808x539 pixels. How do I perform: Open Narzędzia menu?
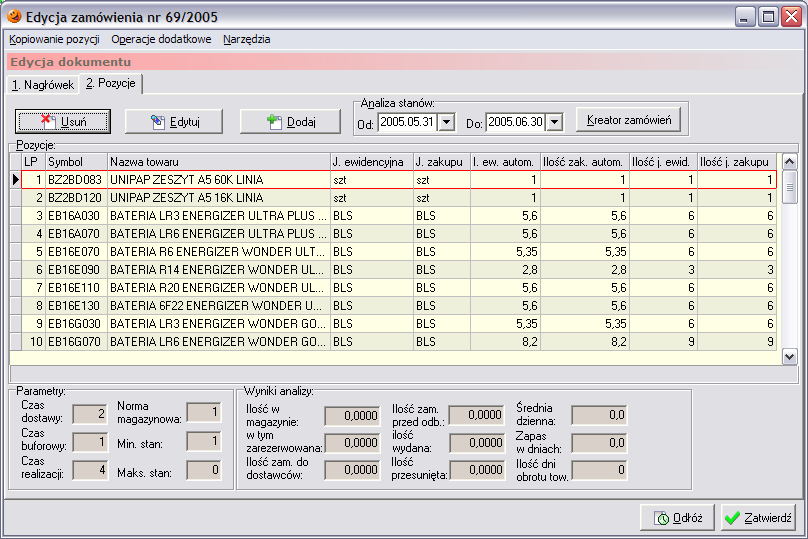pos(246,39)
